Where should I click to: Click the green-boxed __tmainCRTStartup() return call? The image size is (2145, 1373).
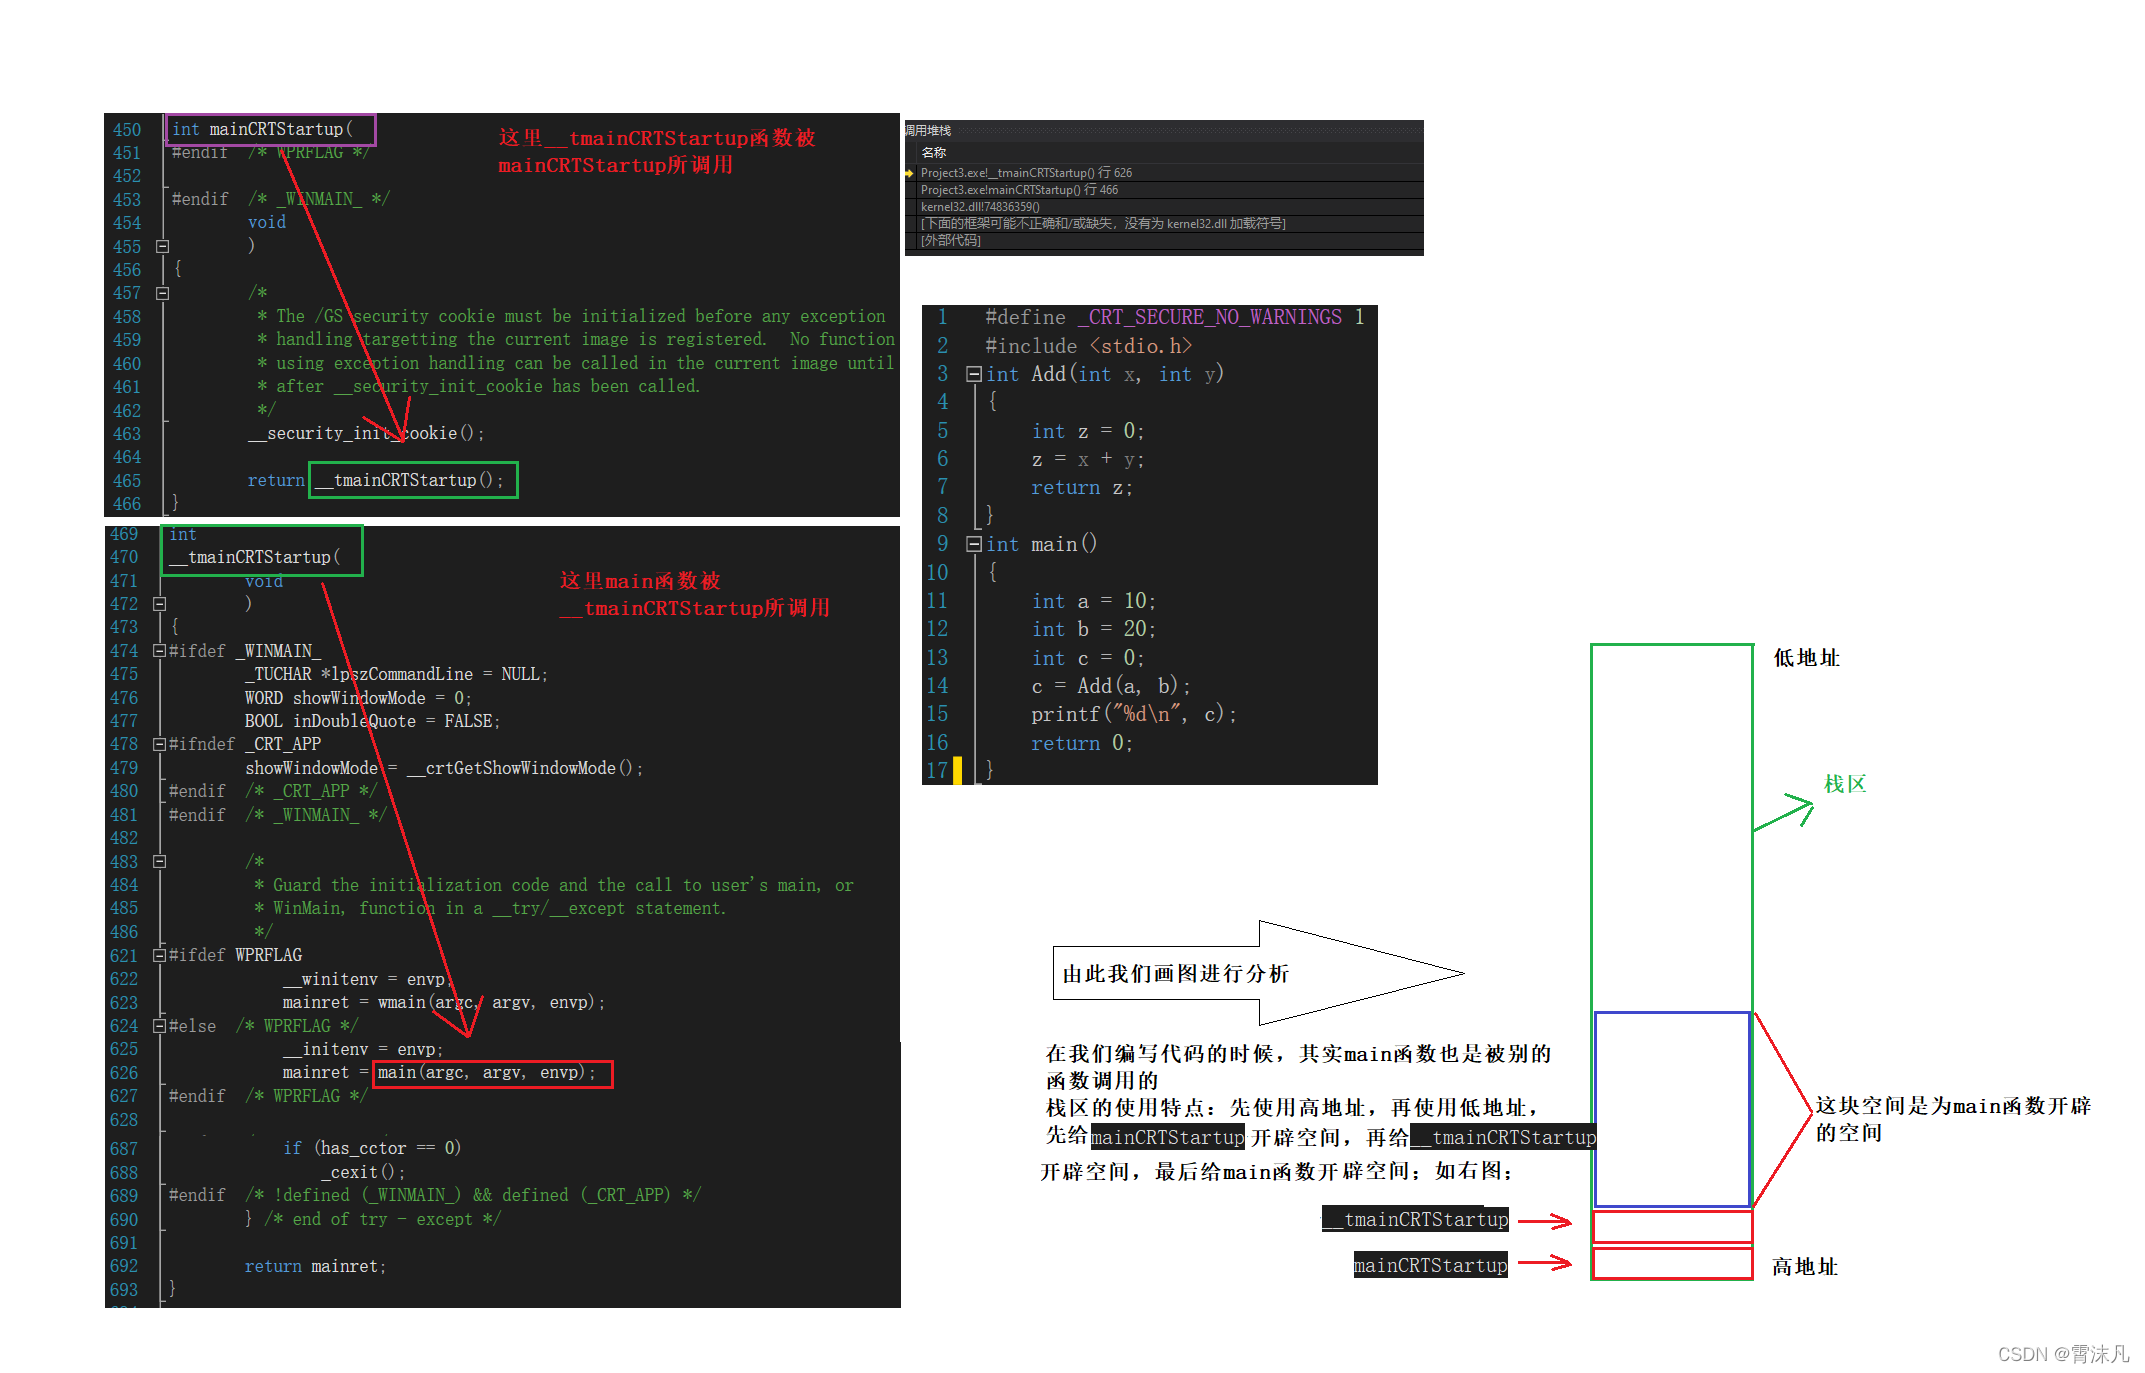(x=413, y=480)
